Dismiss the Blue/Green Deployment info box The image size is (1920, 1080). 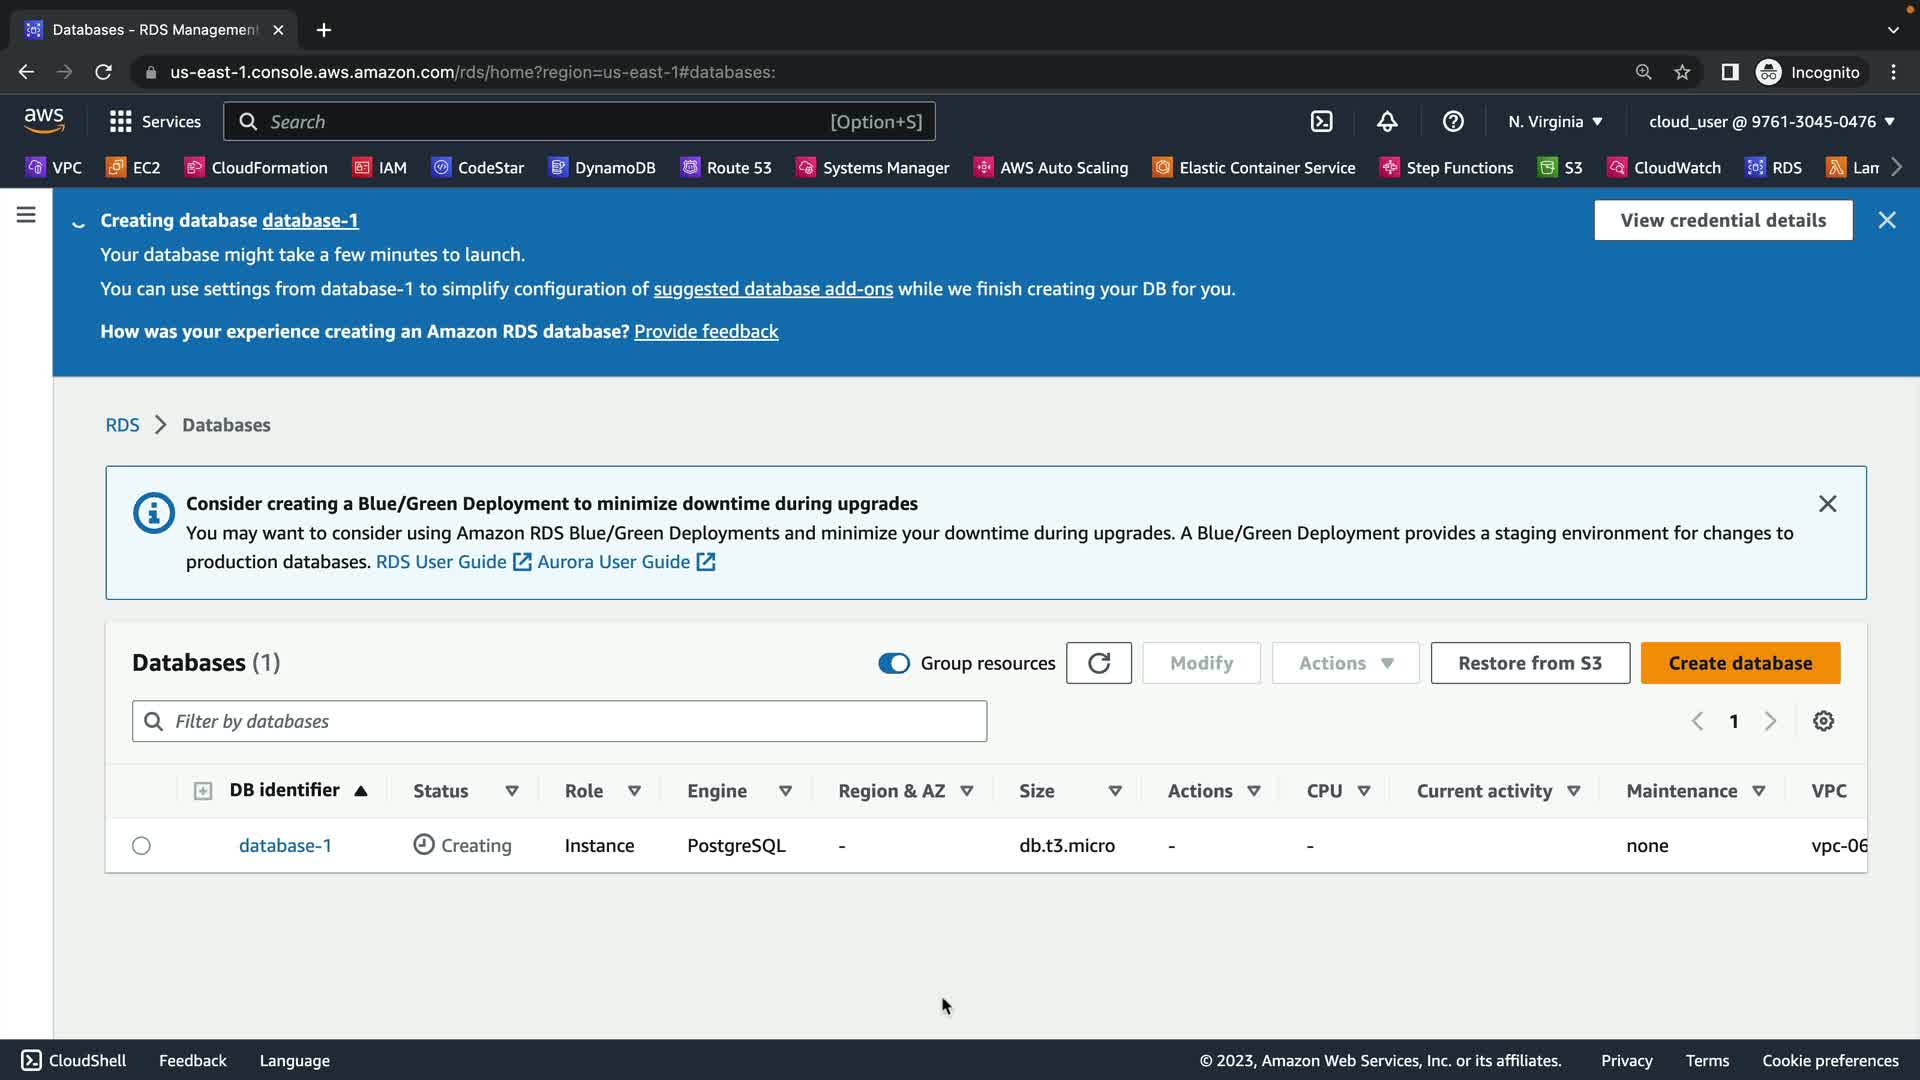pos(1827,504)
